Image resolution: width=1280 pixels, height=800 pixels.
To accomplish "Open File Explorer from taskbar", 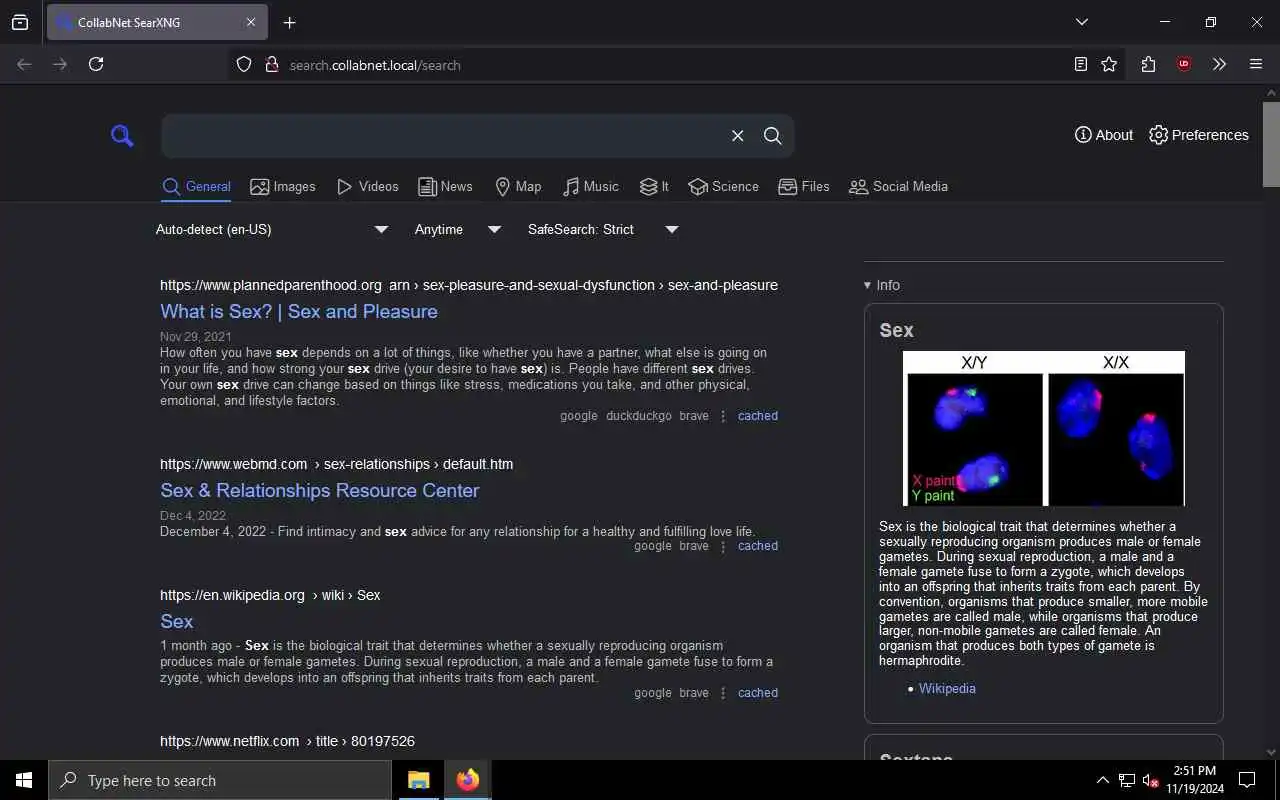I will tap(419, 780).
